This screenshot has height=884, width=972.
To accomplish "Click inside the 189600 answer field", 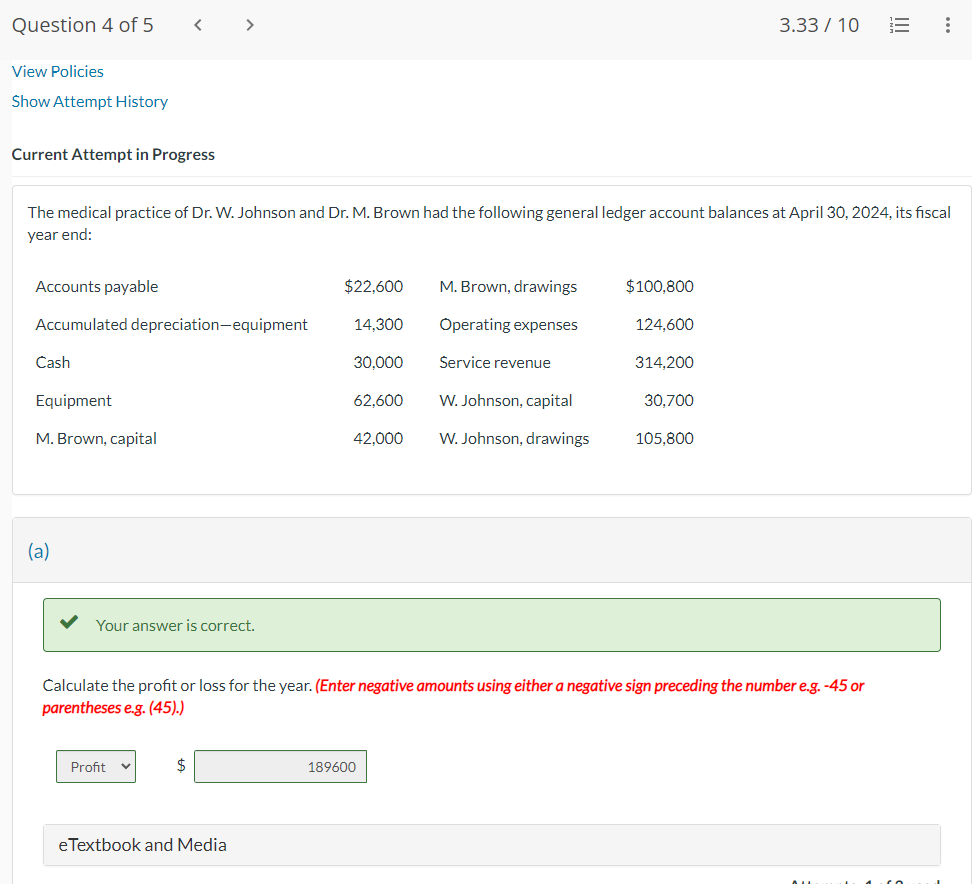I will point(280,765).
